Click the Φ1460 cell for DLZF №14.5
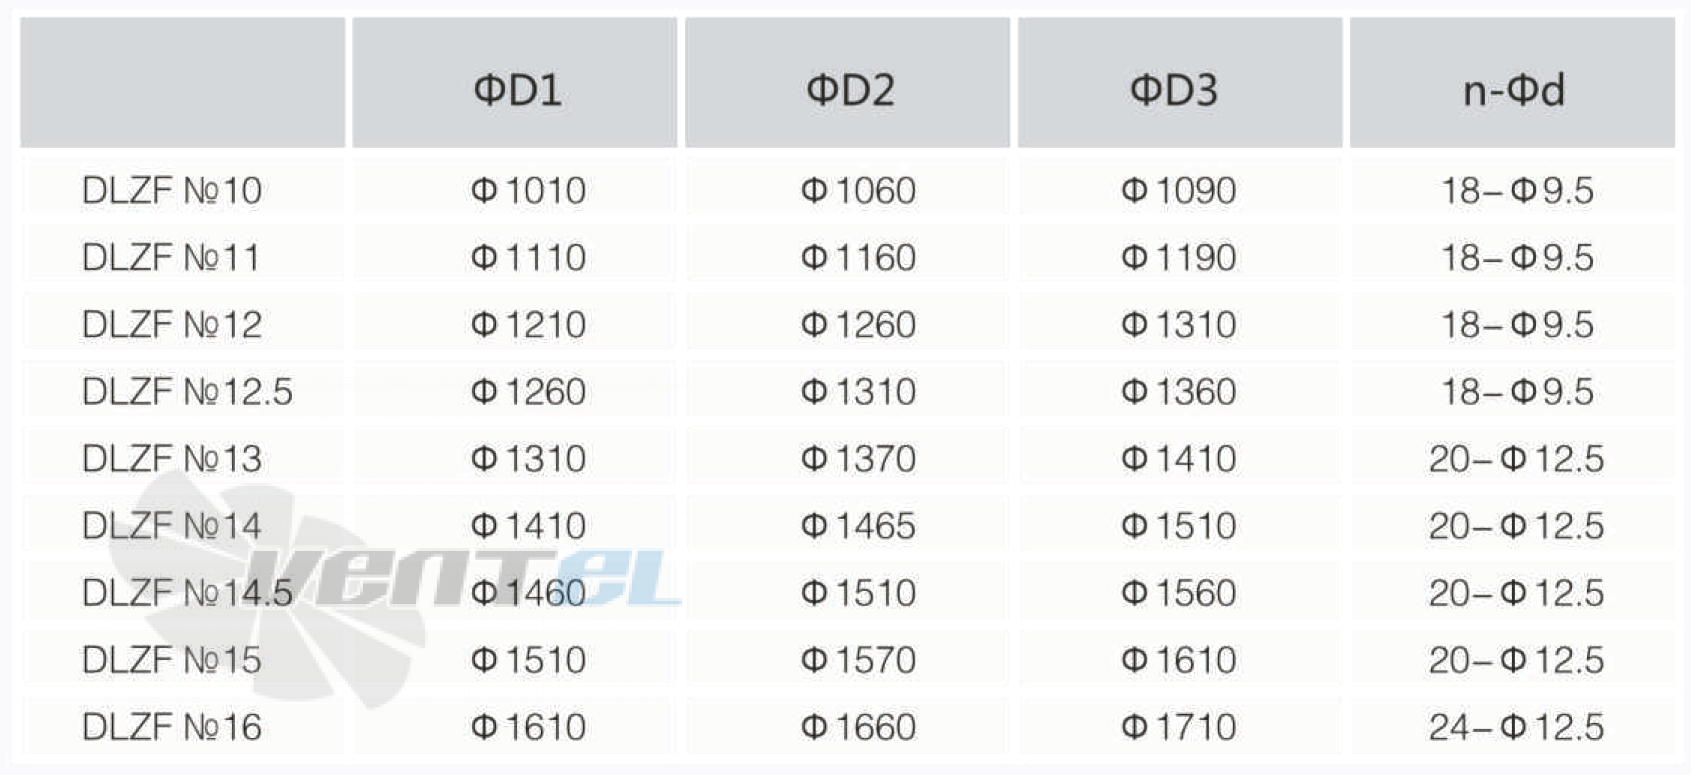This screenshot has height=775, width=1691. point(529,592)
